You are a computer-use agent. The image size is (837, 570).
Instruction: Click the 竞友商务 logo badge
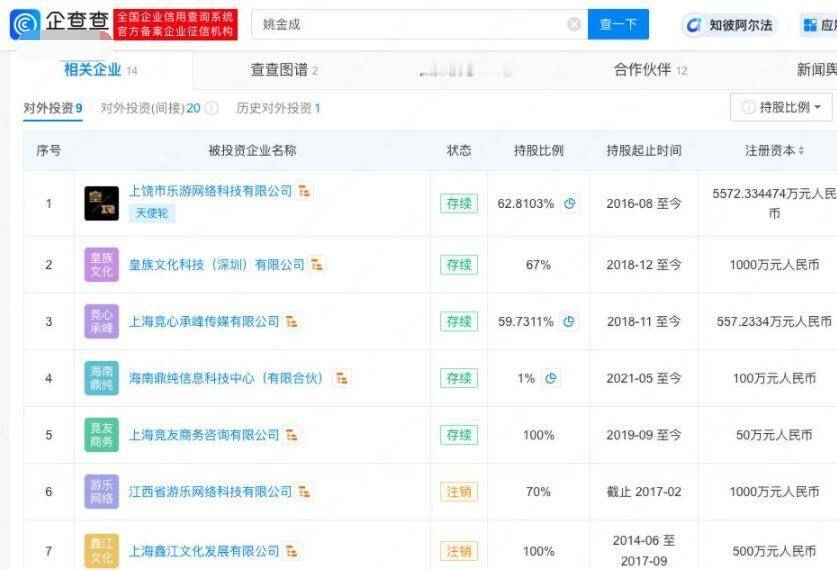click(101, 435)
